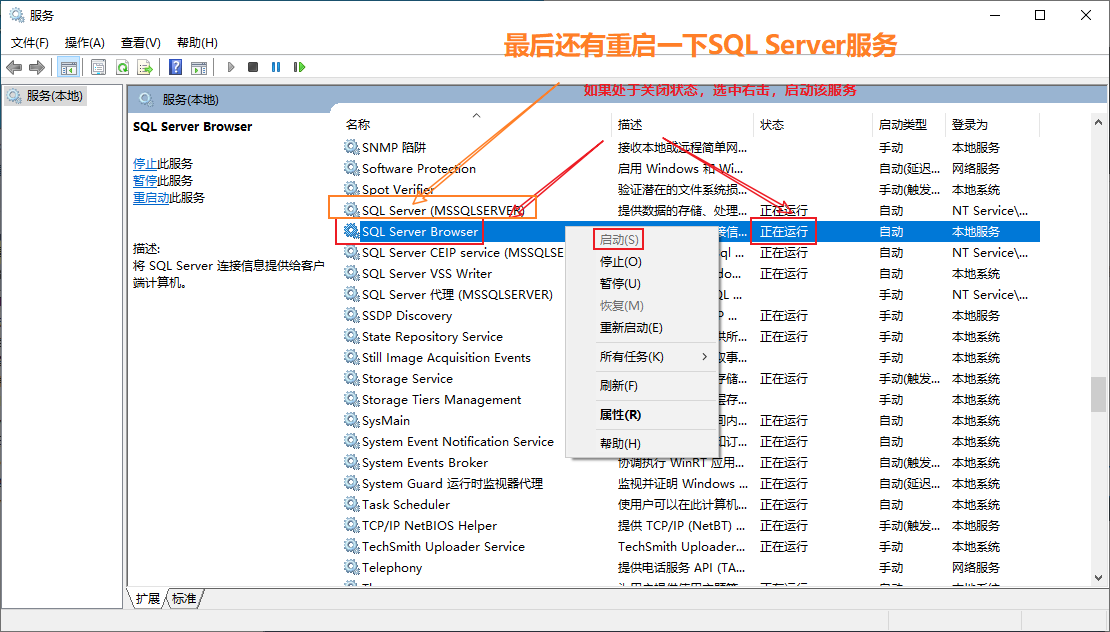Viewport: 1110px width, 632px height.
Task: Open help via the question mark toolbar icon
Action: (x=177, y=67)
